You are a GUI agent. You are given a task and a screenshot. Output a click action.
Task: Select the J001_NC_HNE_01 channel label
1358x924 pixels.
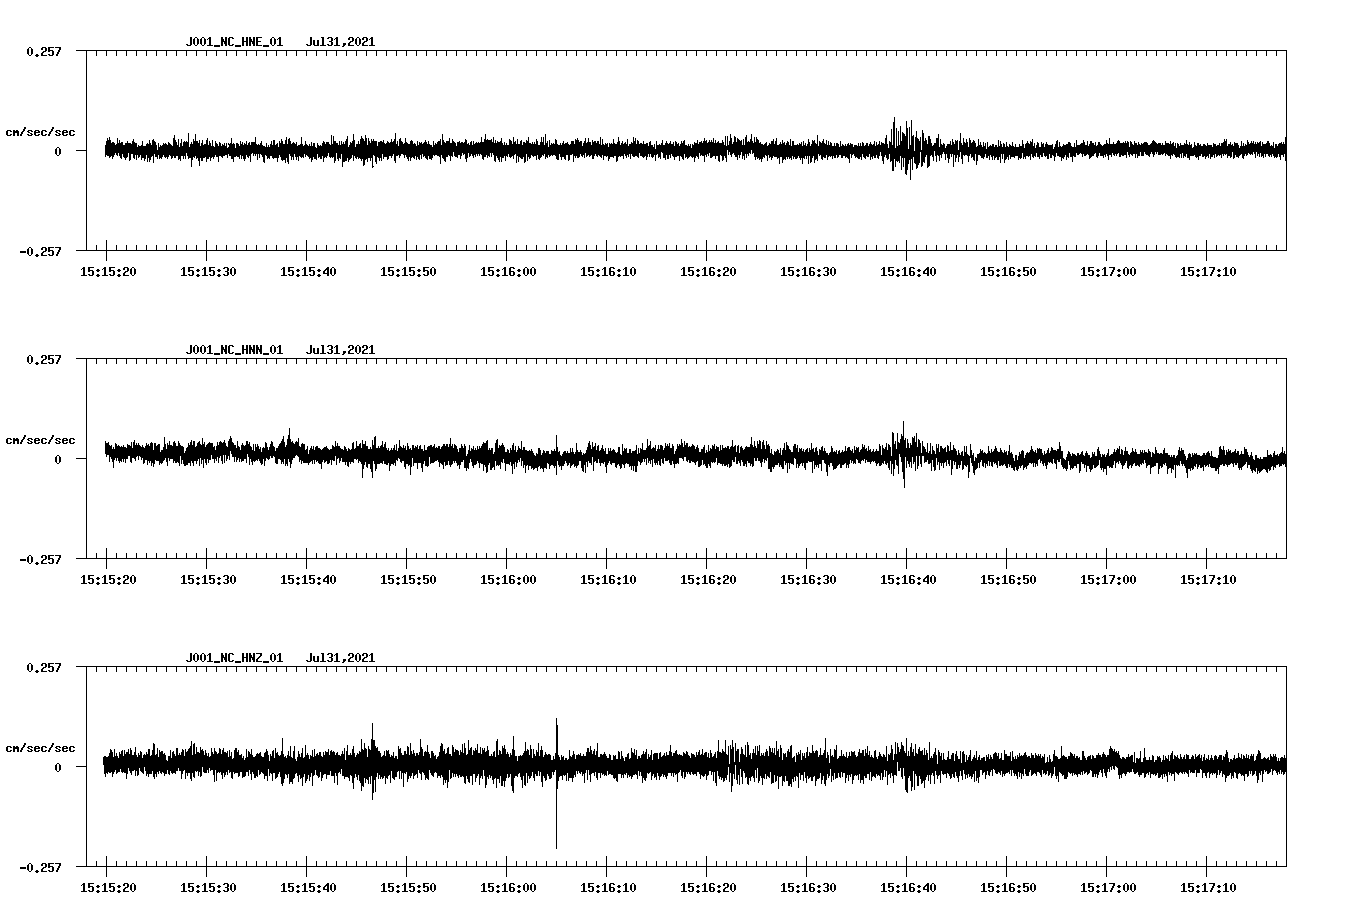pos(234,42)
